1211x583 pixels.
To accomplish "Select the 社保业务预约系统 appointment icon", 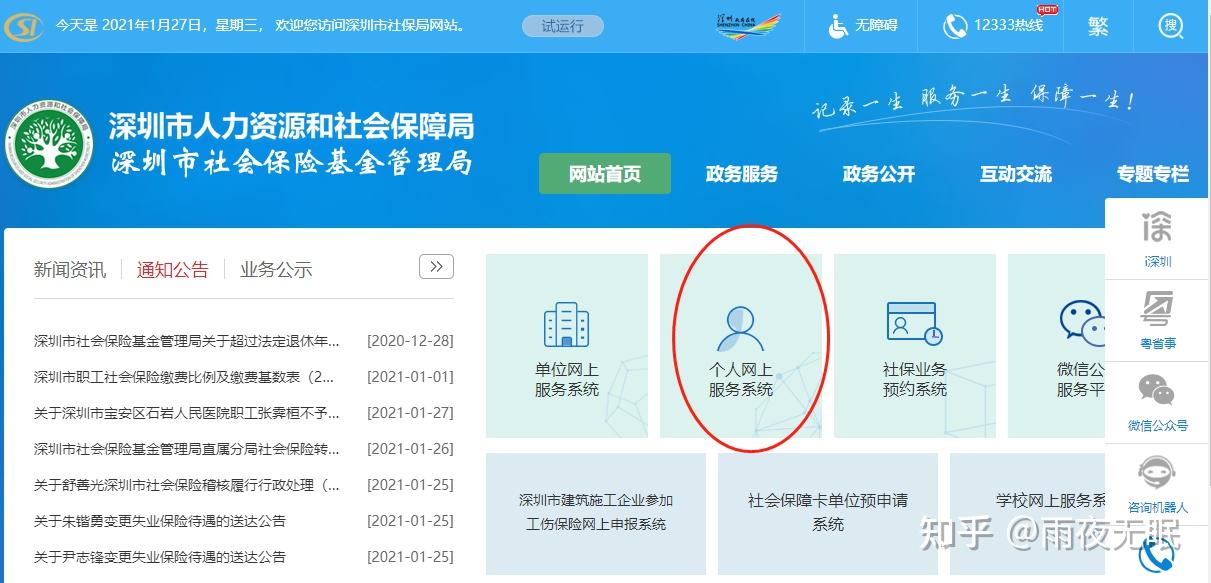I will (x=914, y=323).
